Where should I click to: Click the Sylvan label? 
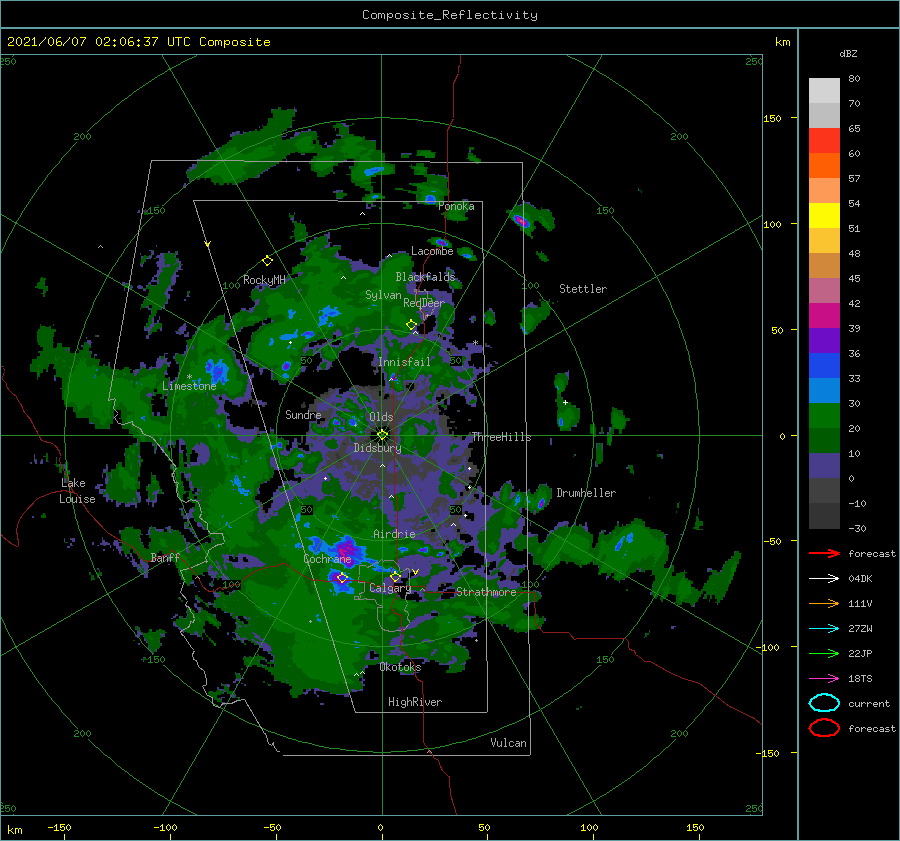click(383, 295)
